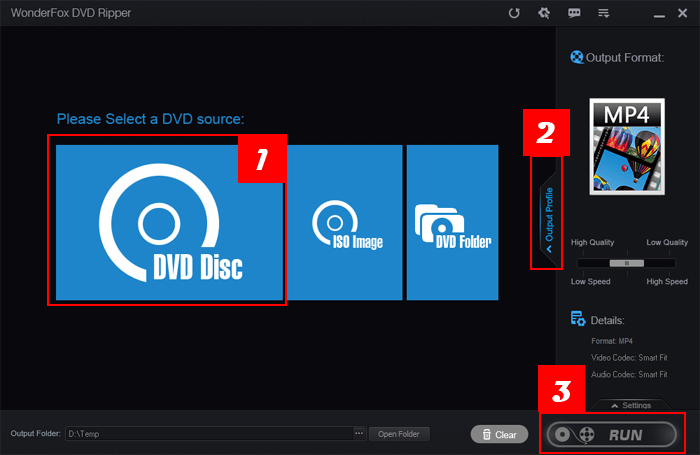Click the 'Low Speed' slider label
700x455 pixels.
[590, 281]
